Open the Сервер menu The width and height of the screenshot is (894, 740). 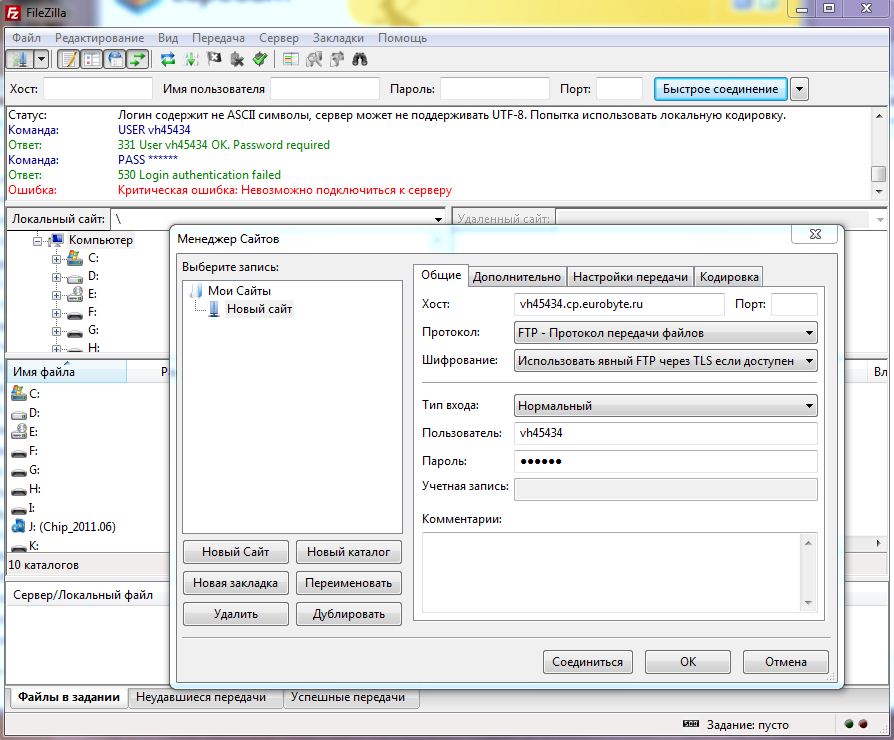(x=279, y=38)
